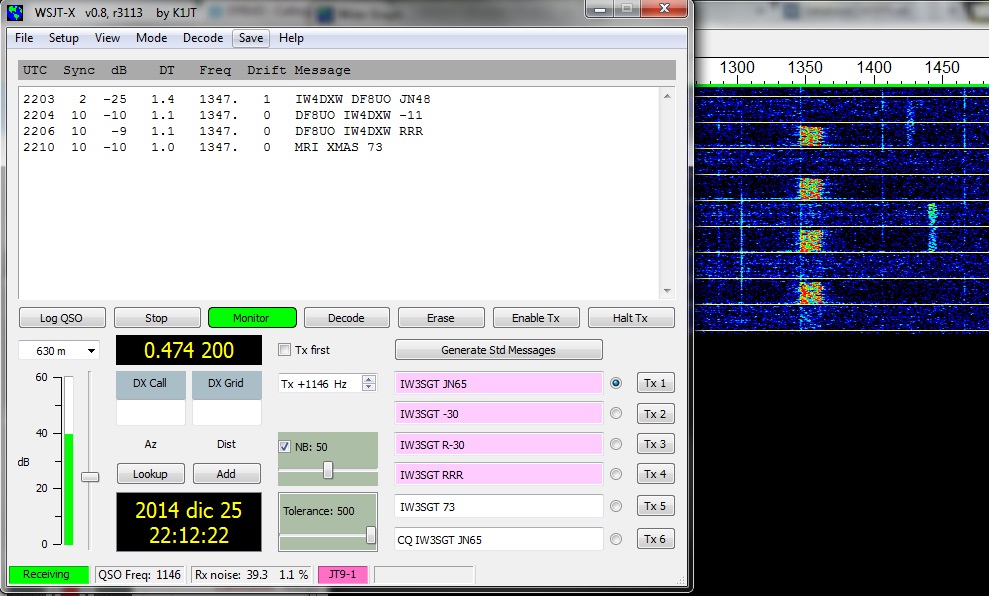Open the View menu

107,38
